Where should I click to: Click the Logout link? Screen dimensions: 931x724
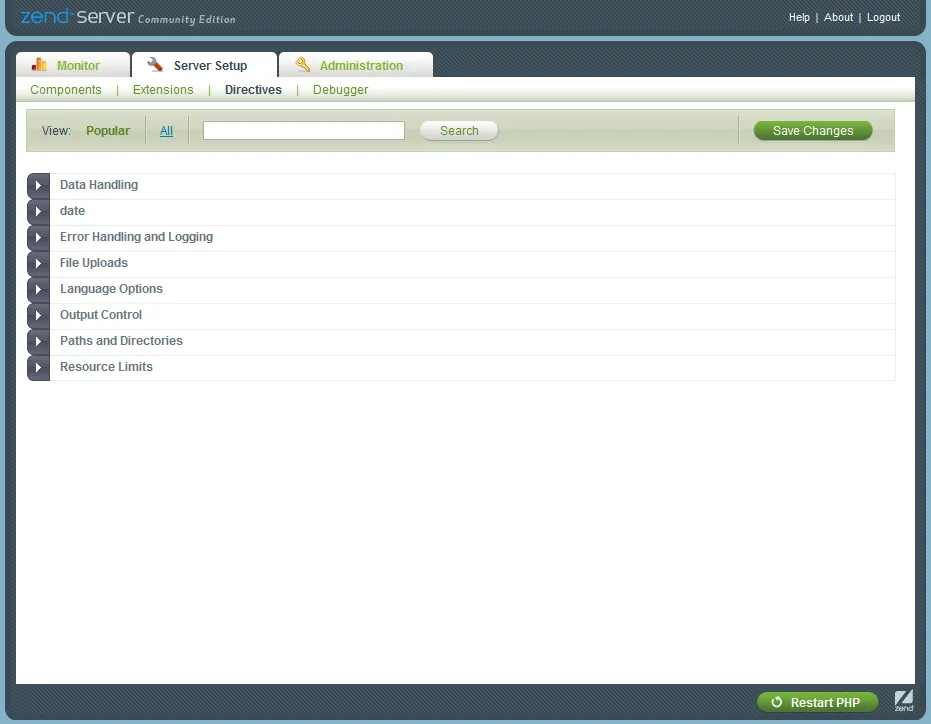point(884,17)
